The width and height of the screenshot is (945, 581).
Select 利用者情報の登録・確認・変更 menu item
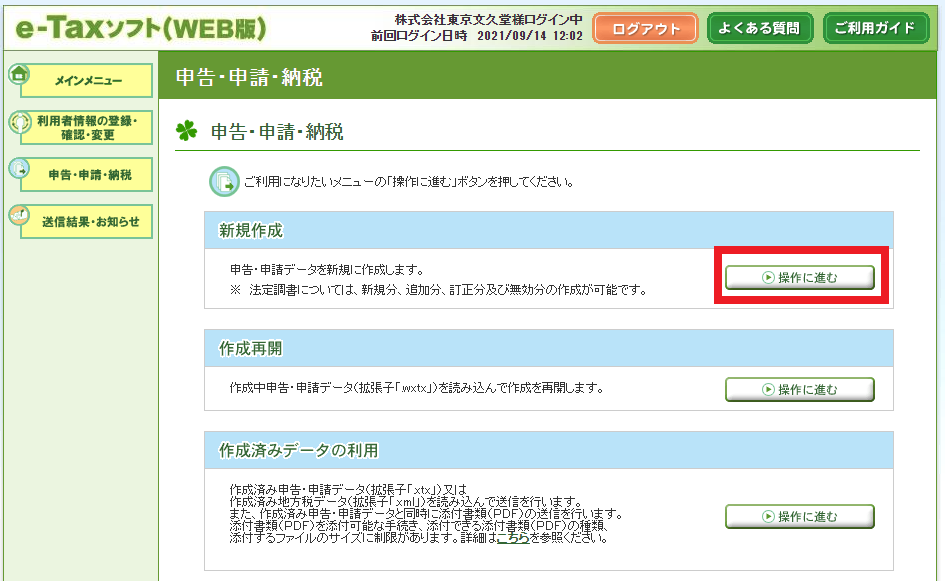coord(89,128)
